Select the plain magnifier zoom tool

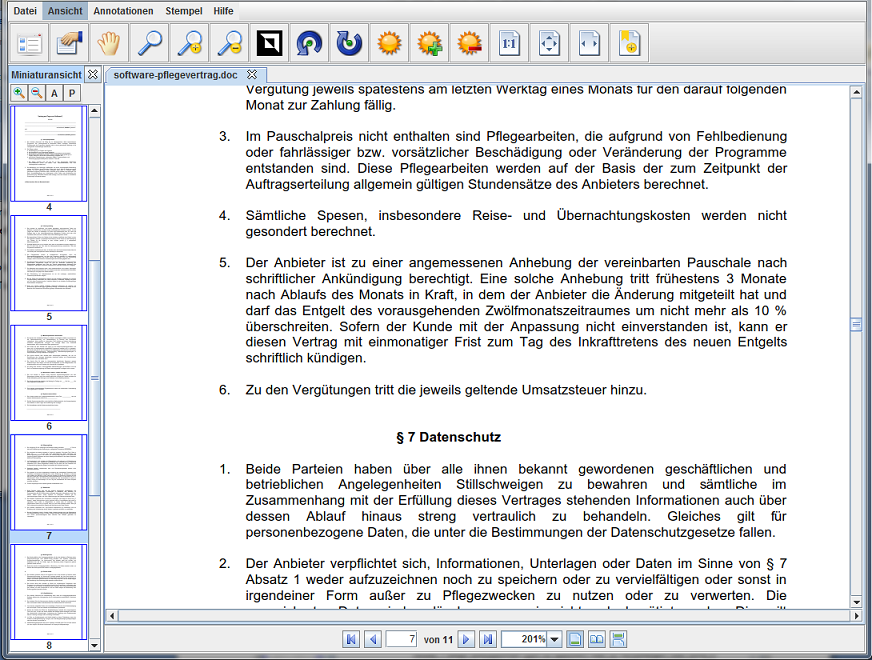pyautogui.click(x=149, y=43)
